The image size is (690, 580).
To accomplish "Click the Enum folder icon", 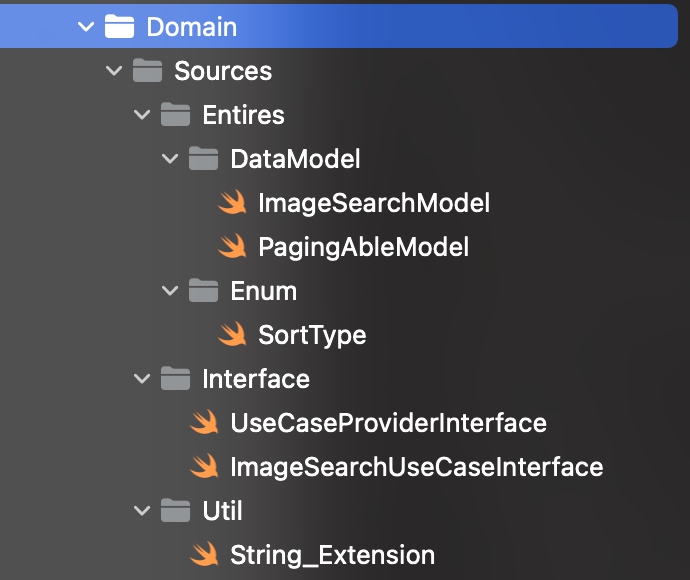I will click(203, 290).
